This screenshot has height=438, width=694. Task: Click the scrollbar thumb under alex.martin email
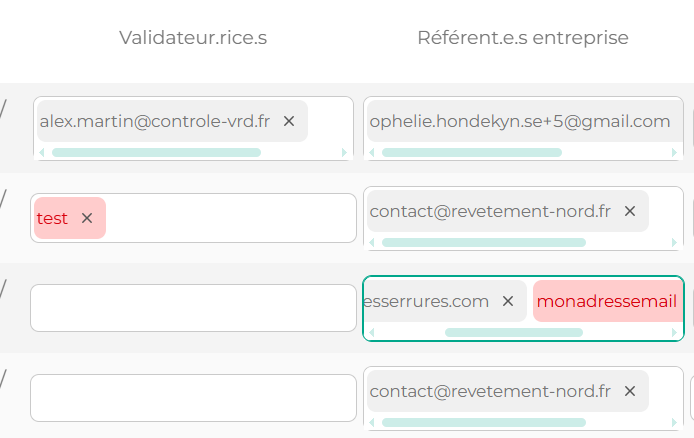[x=156, y=153]
